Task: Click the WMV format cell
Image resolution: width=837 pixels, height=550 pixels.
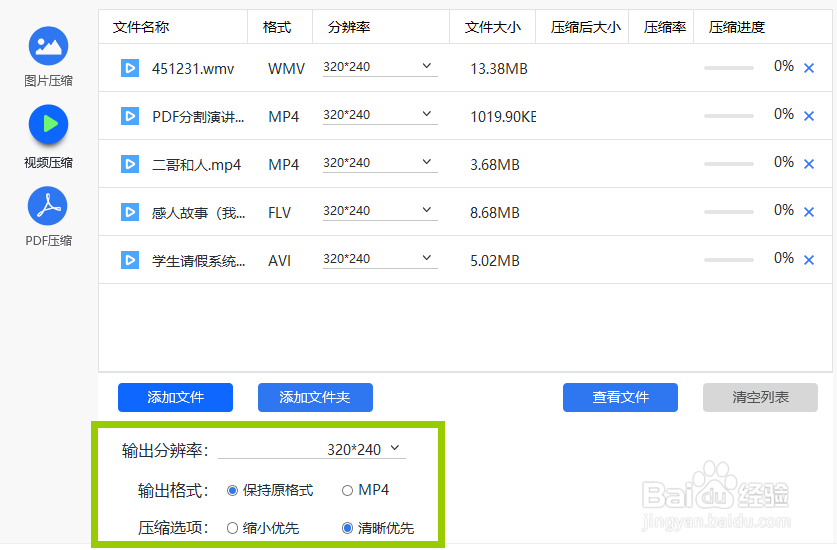Action: tap(287, 69)
